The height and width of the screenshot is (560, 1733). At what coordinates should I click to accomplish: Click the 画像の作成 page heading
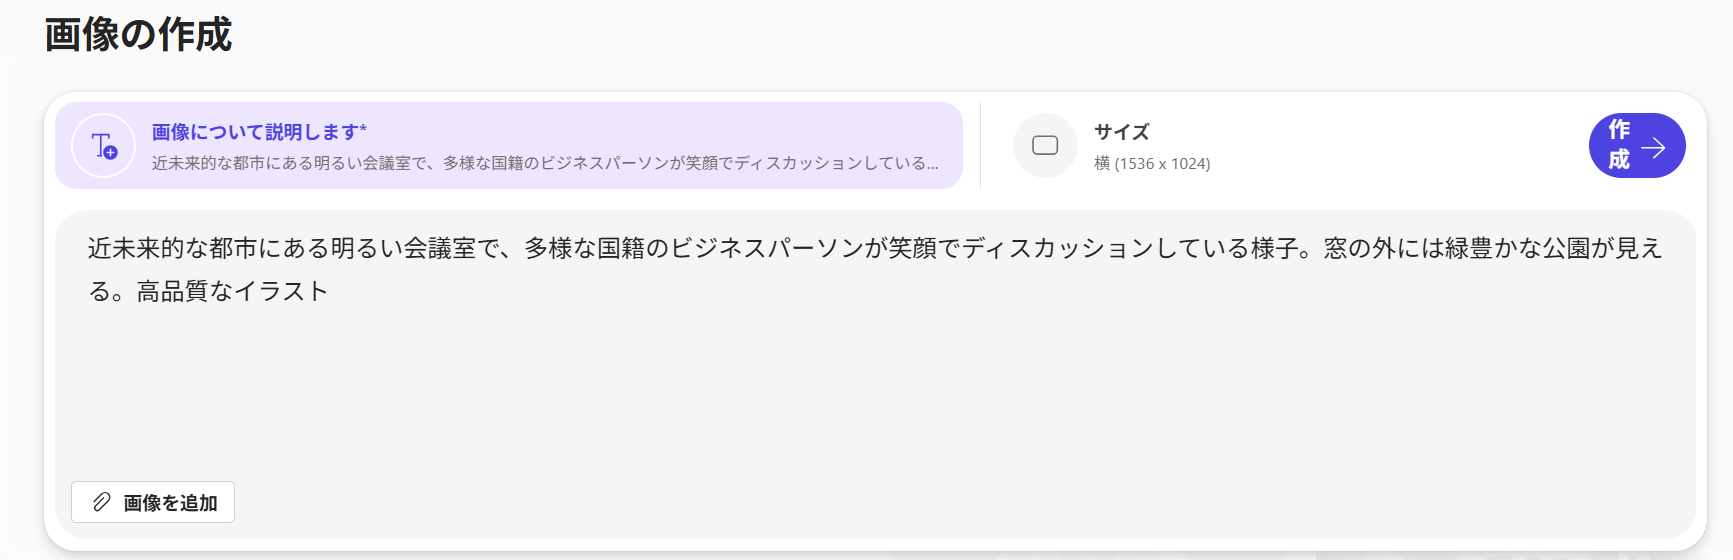click(x=138, y=35)
